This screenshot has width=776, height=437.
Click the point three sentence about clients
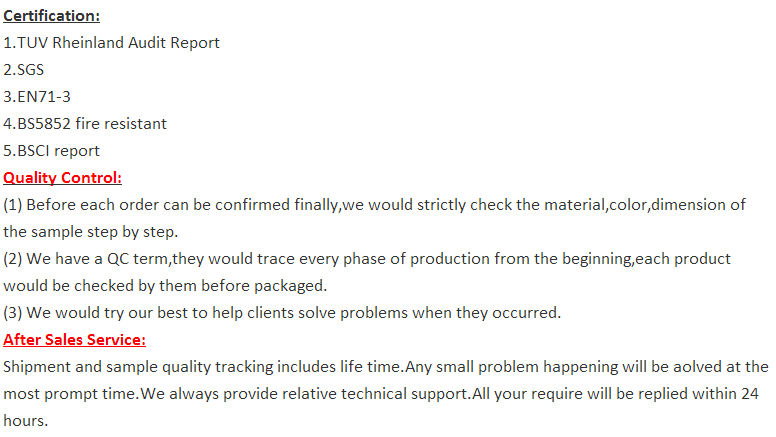(x=282, y=313)
